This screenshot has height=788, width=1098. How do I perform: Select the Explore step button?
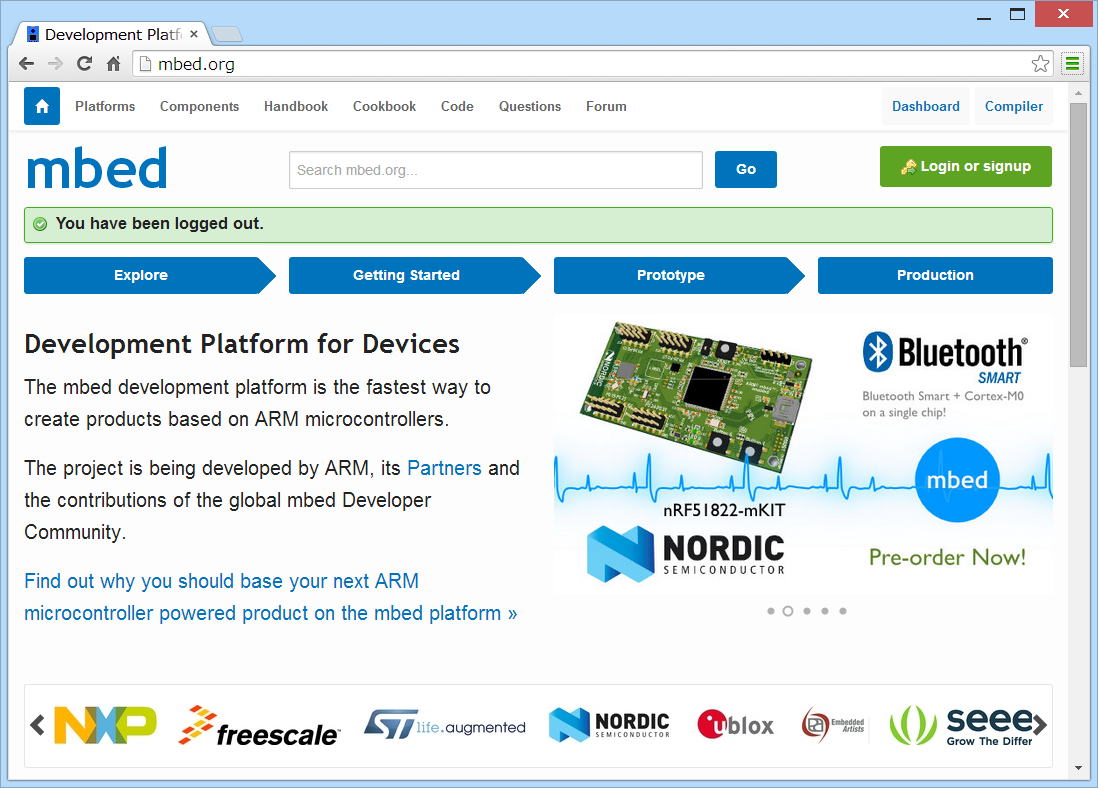[x=149, y=275]
